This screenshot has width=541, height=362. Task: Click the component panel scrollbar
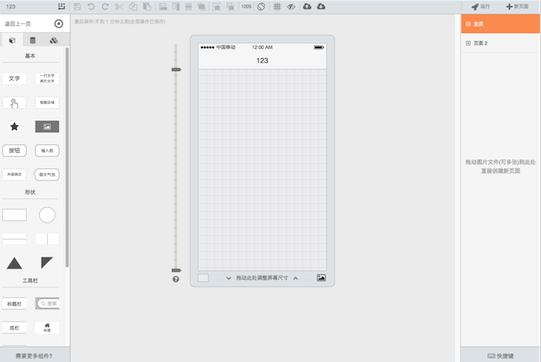(67, 157)
